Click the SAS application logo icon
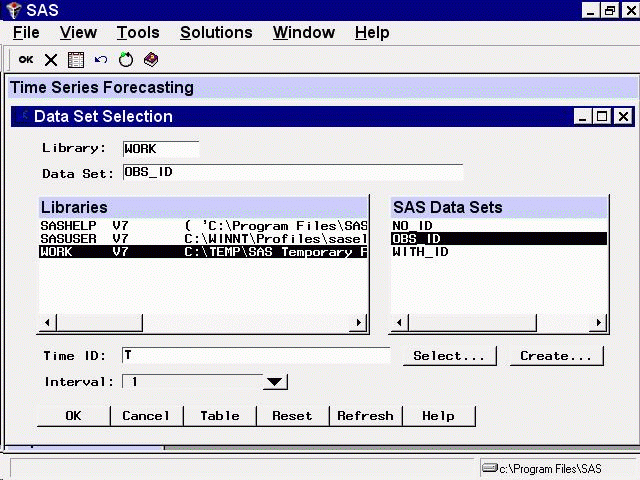Viewport: 640px width, 480px height. tap(13, 10)
